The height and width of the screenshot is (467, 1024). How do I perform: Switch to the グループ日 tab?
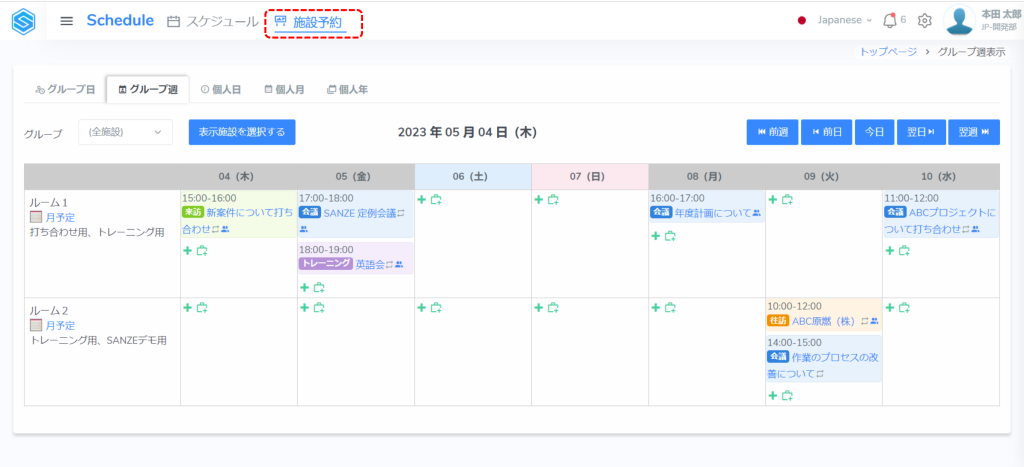click(x=65, y=90)
